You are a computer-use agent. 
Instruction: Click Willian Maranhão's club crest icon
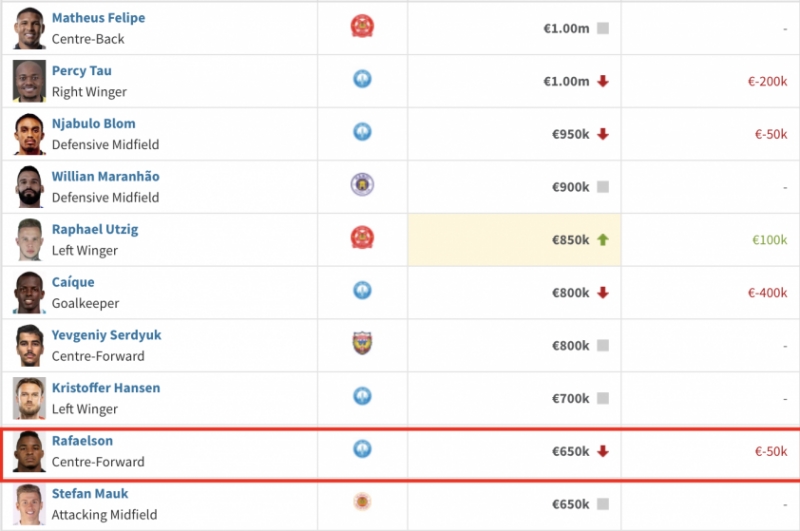362,185
